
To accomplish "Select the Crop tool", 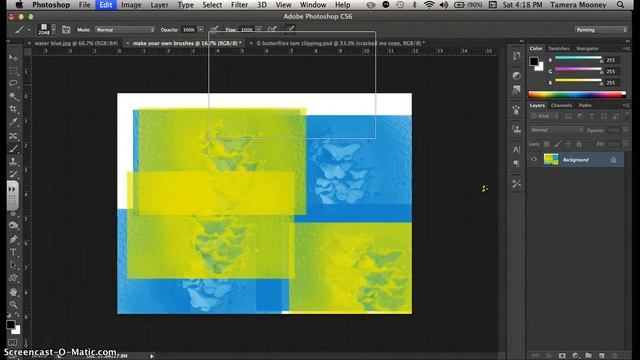I will click(x=13, y=109).
